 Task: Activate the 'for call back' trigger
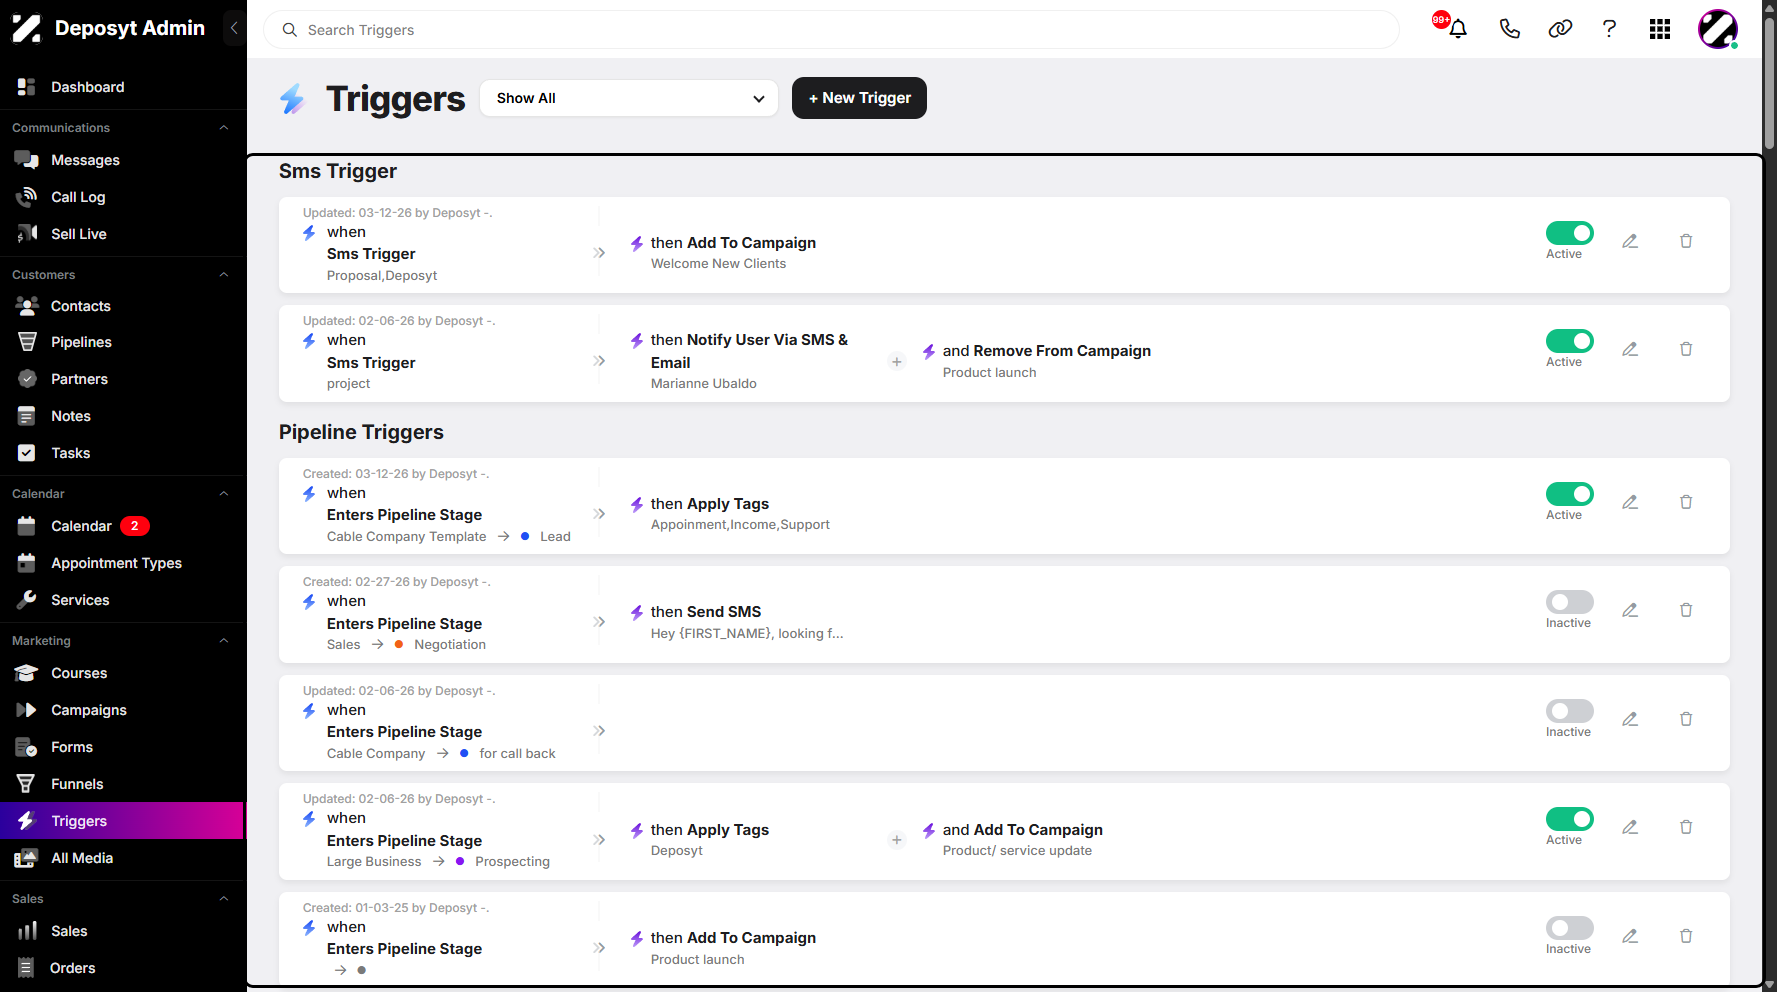[x=1570, y=711]
